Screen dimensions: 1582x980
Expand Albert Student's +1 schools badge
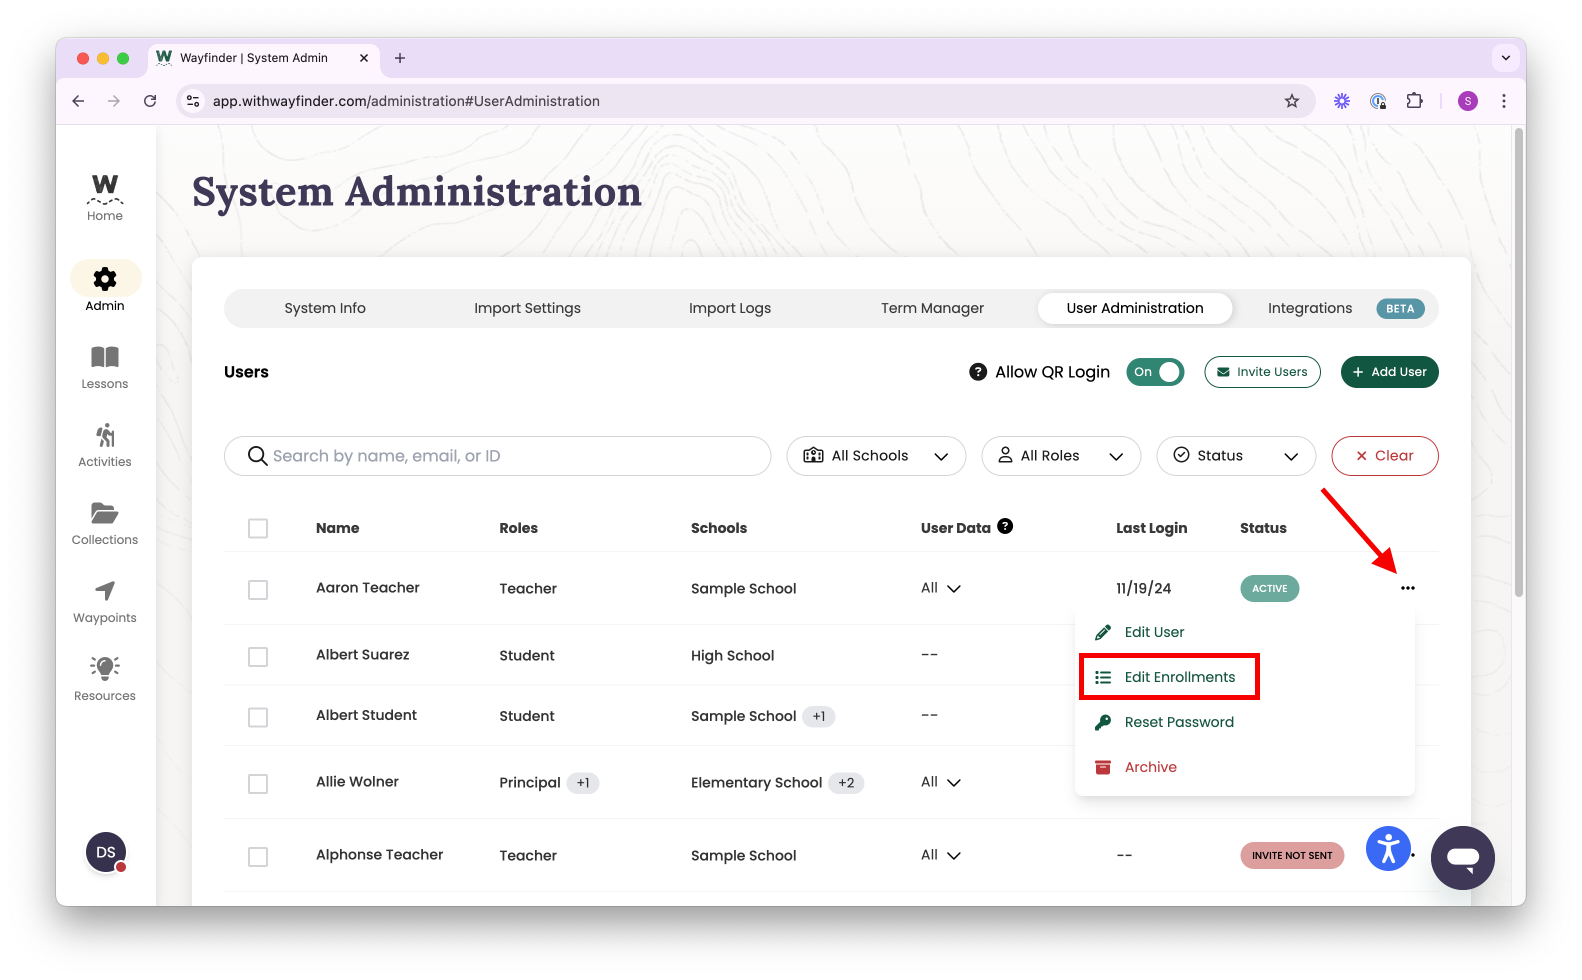(819, 716)
